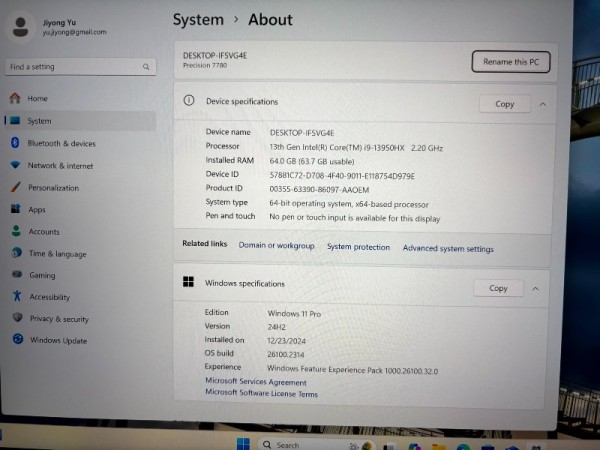
Task: Click the Personalization paintbrush icon
Action: (16, 187)
